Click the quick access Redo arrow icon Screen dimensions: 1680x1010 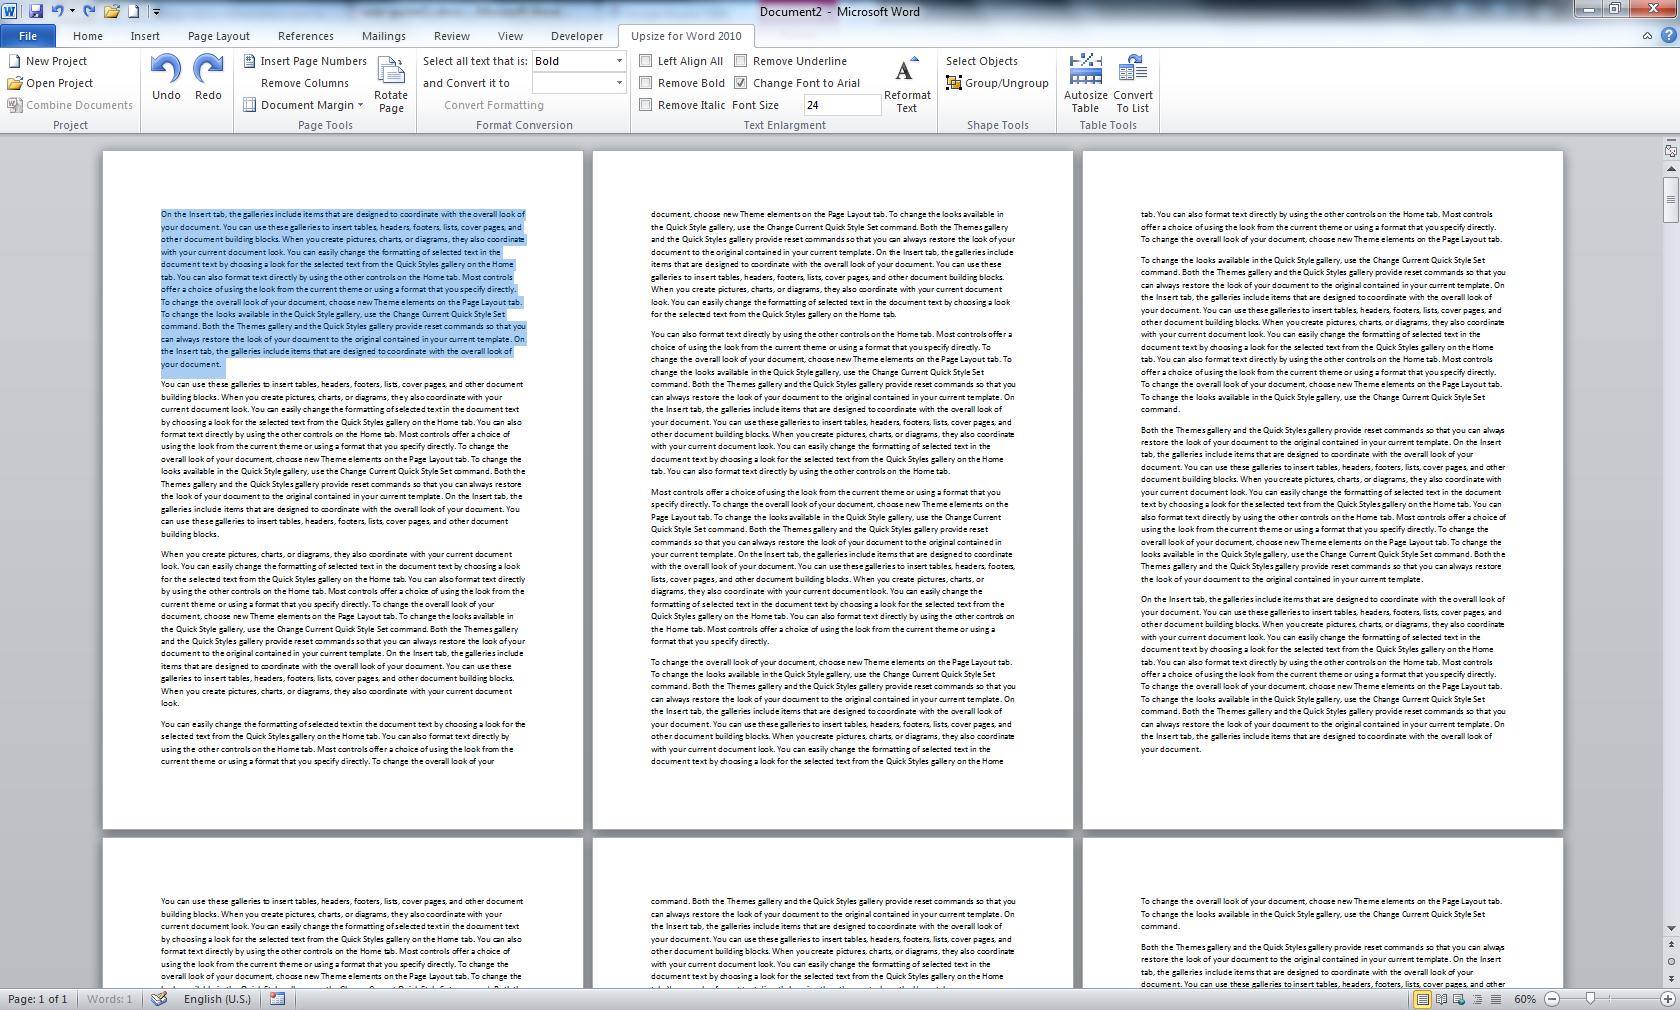[x=89, y=11]
